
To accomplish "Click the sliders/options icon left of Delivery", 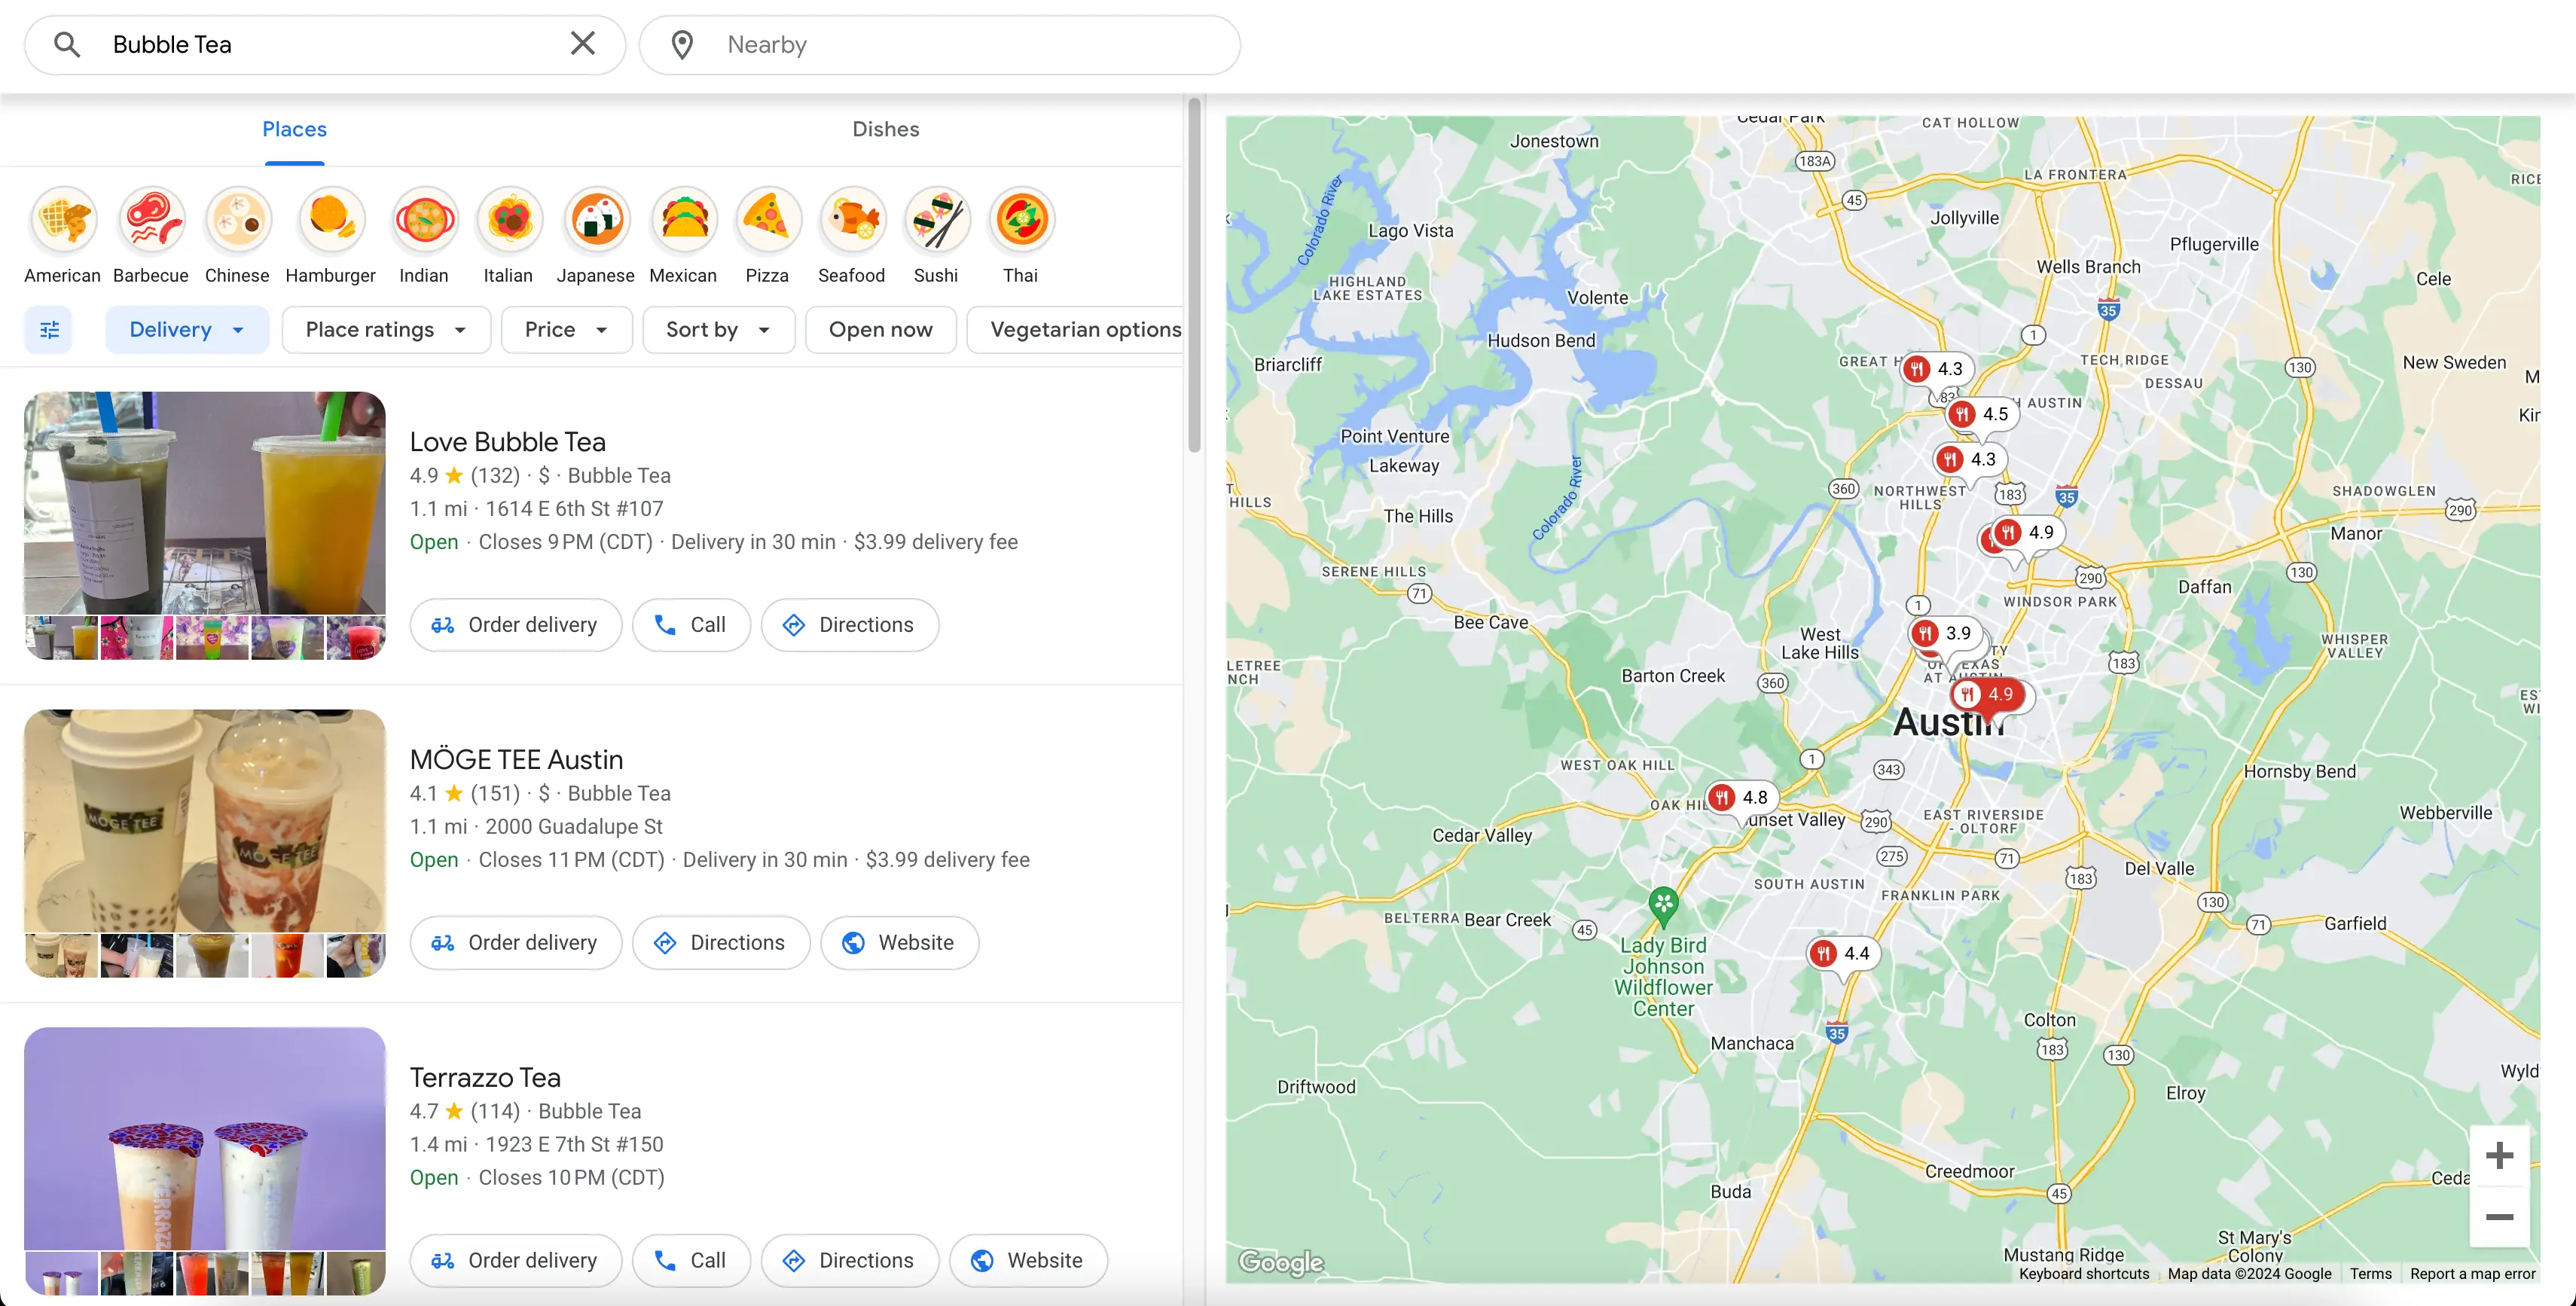I will (x=48, y=328).
